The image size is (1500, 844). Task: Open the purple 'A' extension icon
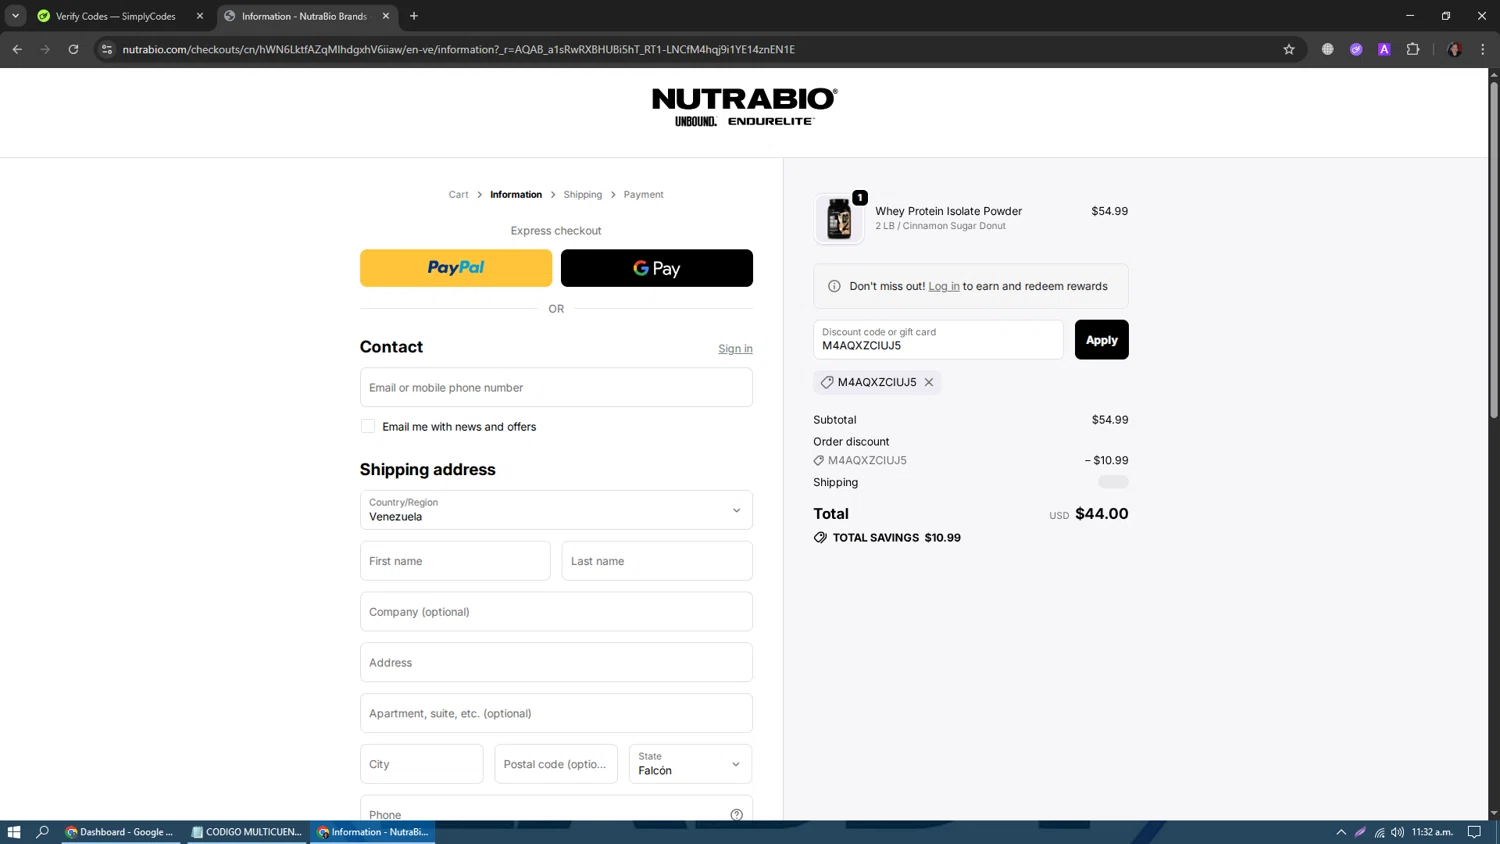(x=1384, y=49)
